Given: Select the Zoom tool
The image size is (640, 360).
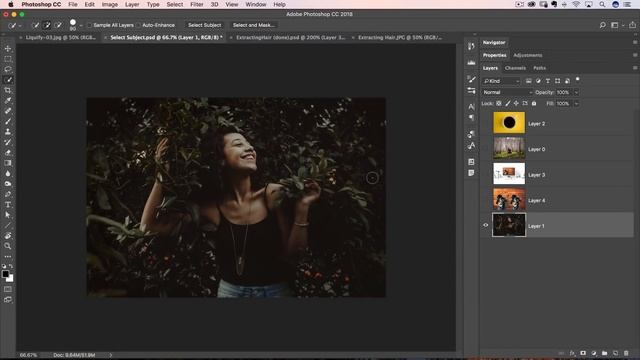Looking at the screenshot, I should click(8, 246).
